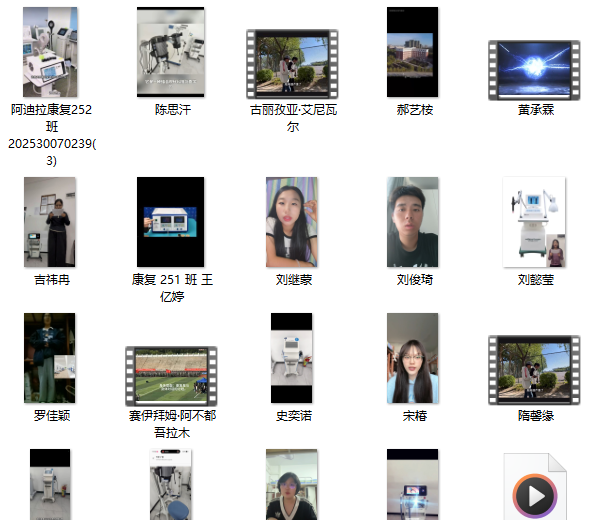Select the 宋椿 video thumbnail

[x=412, y=357]
